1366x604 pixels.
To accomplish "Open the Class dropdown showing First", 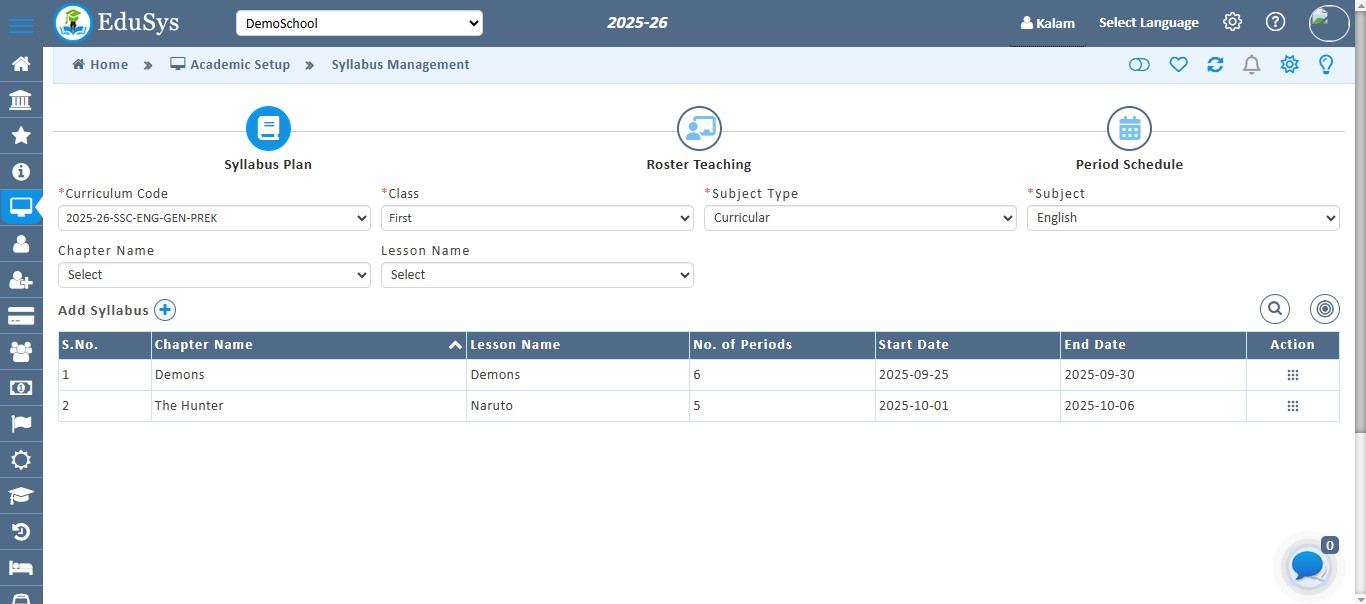I will (537, 218).
